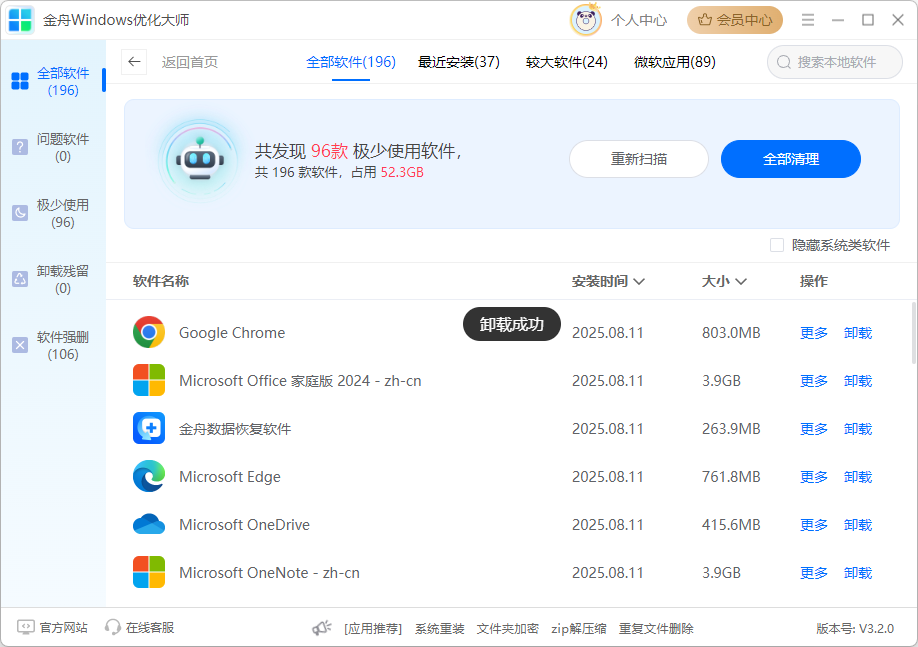The width and height of the screenshot is (918, 647).
Task: Switch to 最近安装(37) tab
Action: 458,62
